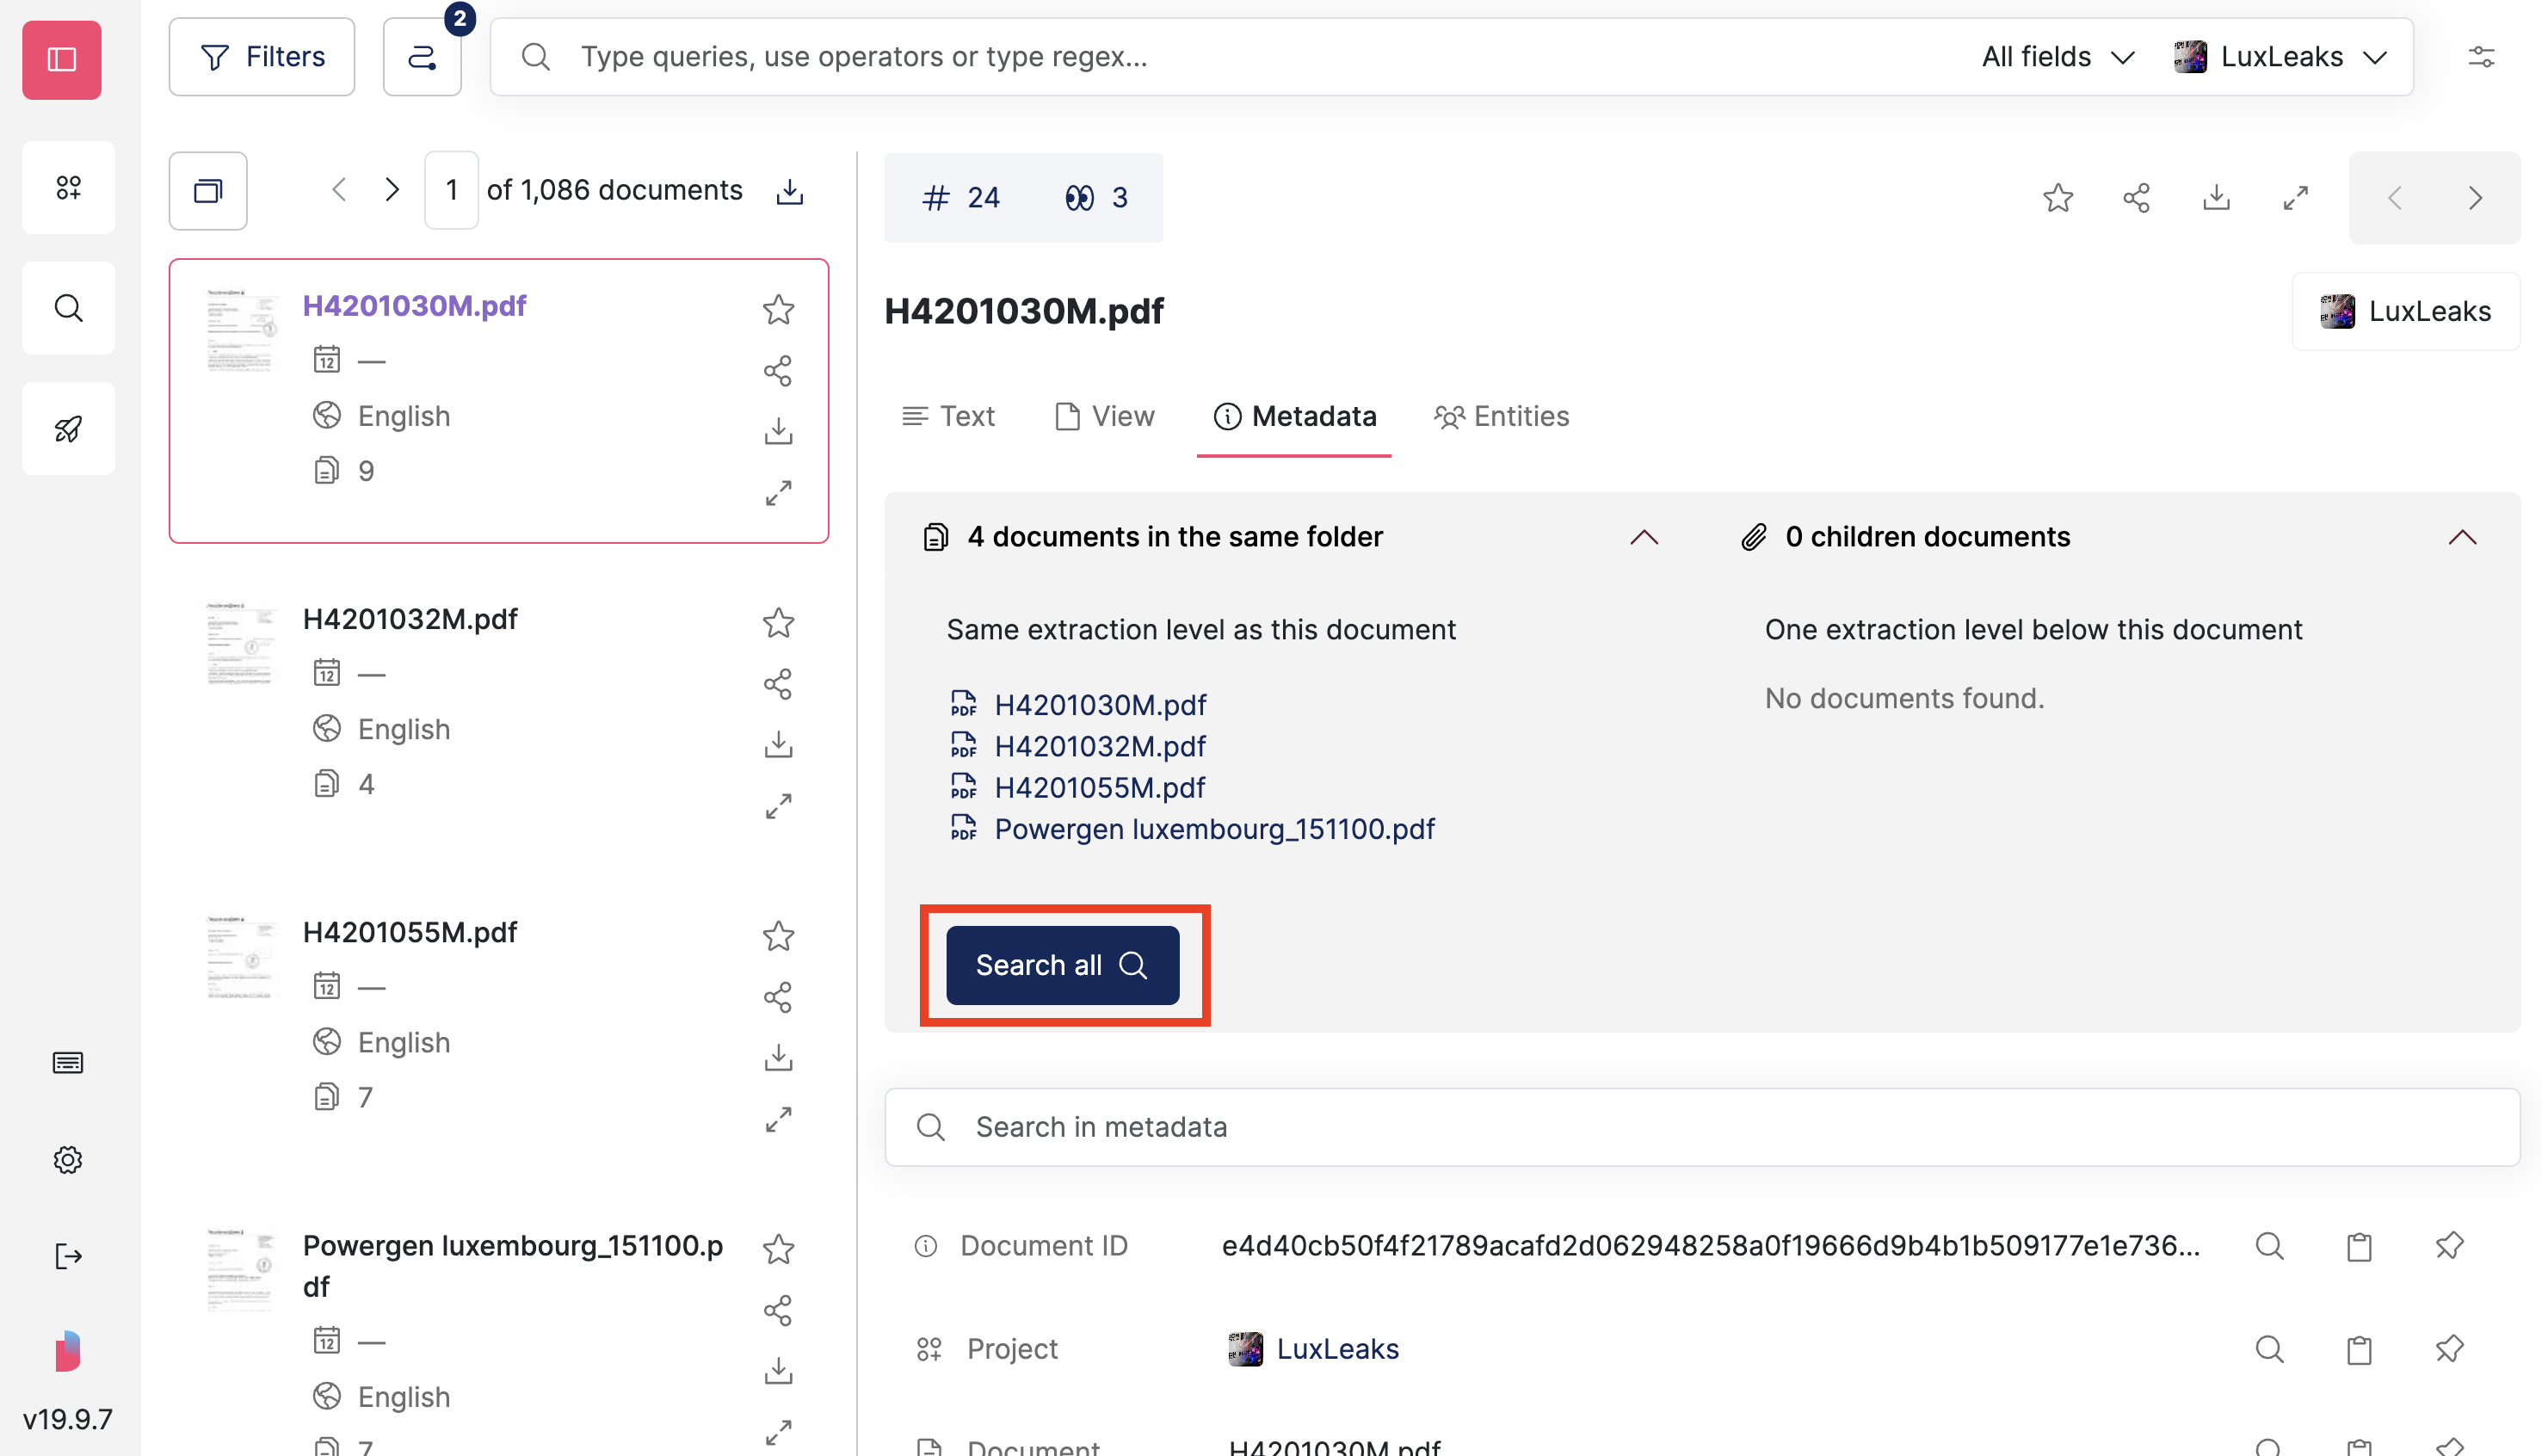
Task: Collapse the children documents section
Action: tap(2461, 537)
